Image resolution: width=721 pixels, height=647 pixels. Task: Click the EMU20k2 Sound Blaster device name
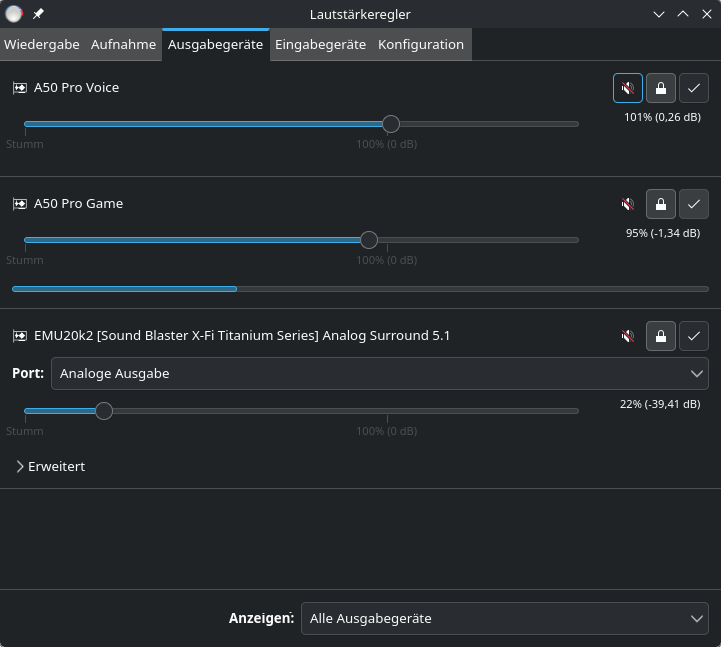[242, 336]
